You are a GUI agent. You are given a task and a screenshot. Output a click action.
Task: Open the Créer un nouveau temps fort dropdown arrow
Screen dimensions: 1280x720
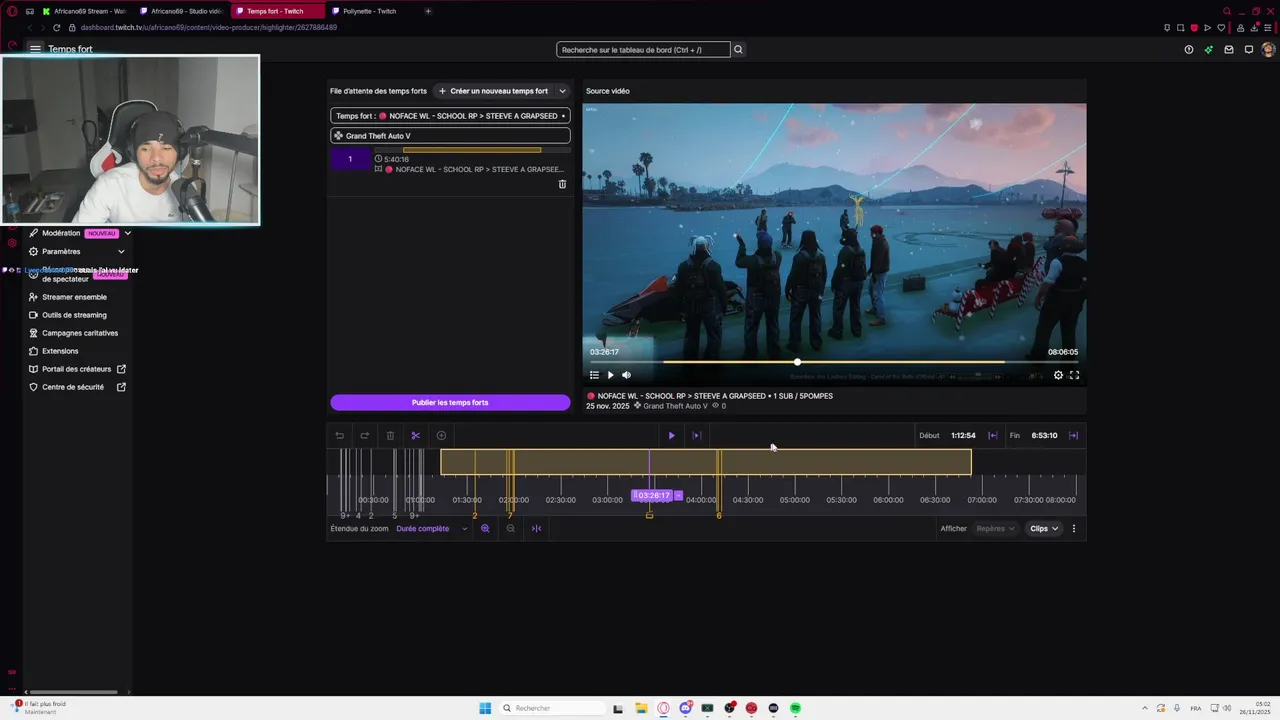coord(562,91)
